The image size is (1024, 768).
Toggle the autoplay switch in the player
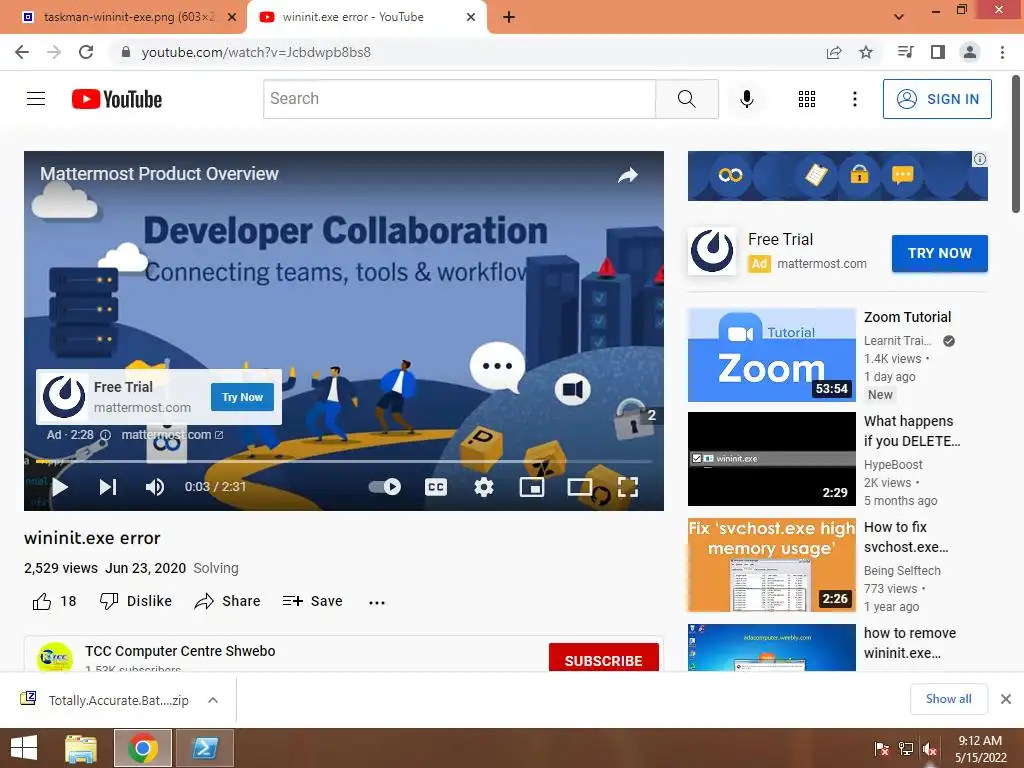click(x=385, y=487)
